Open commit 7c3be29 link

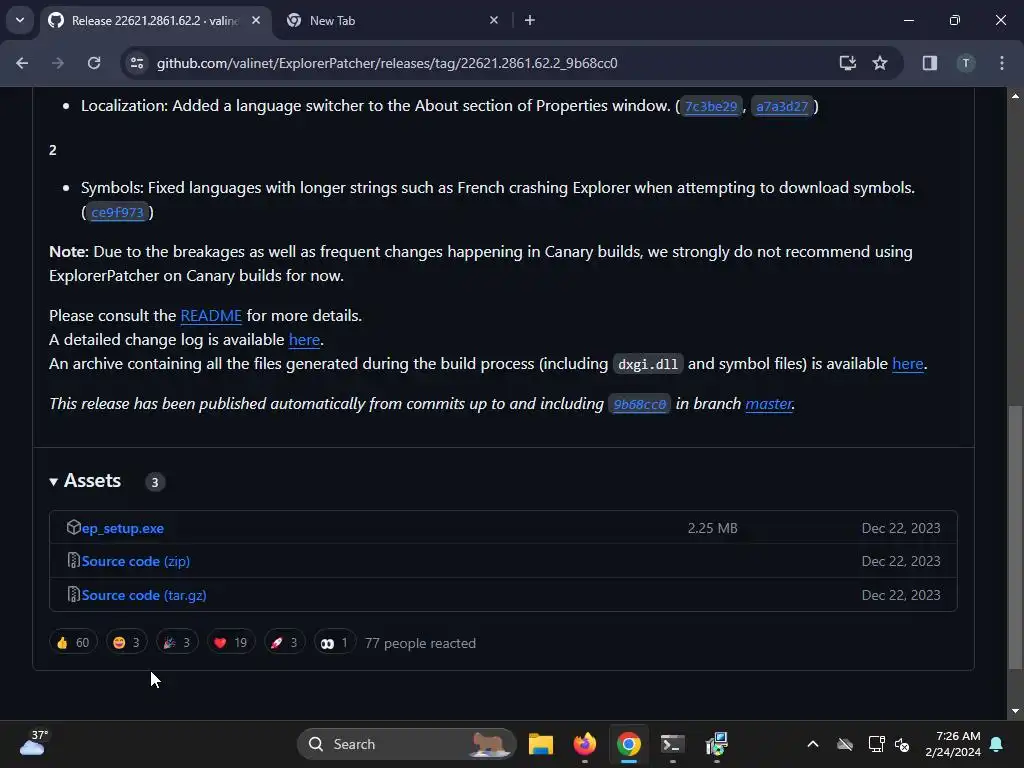point(711,106)
